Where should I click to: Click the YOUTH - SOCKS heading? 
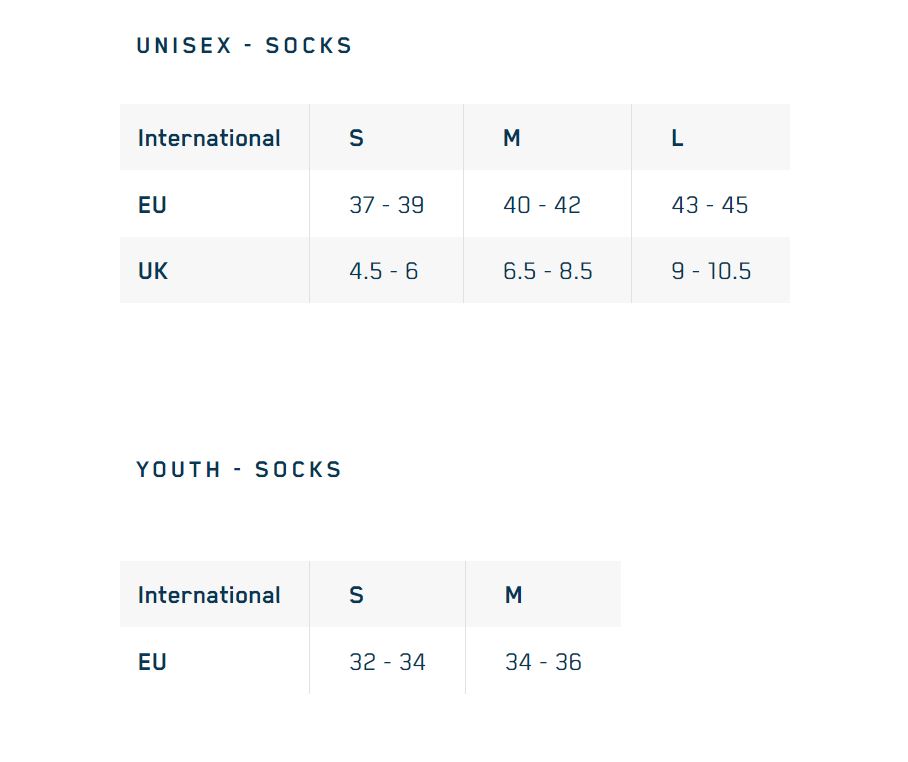click(x=239, y=470)
